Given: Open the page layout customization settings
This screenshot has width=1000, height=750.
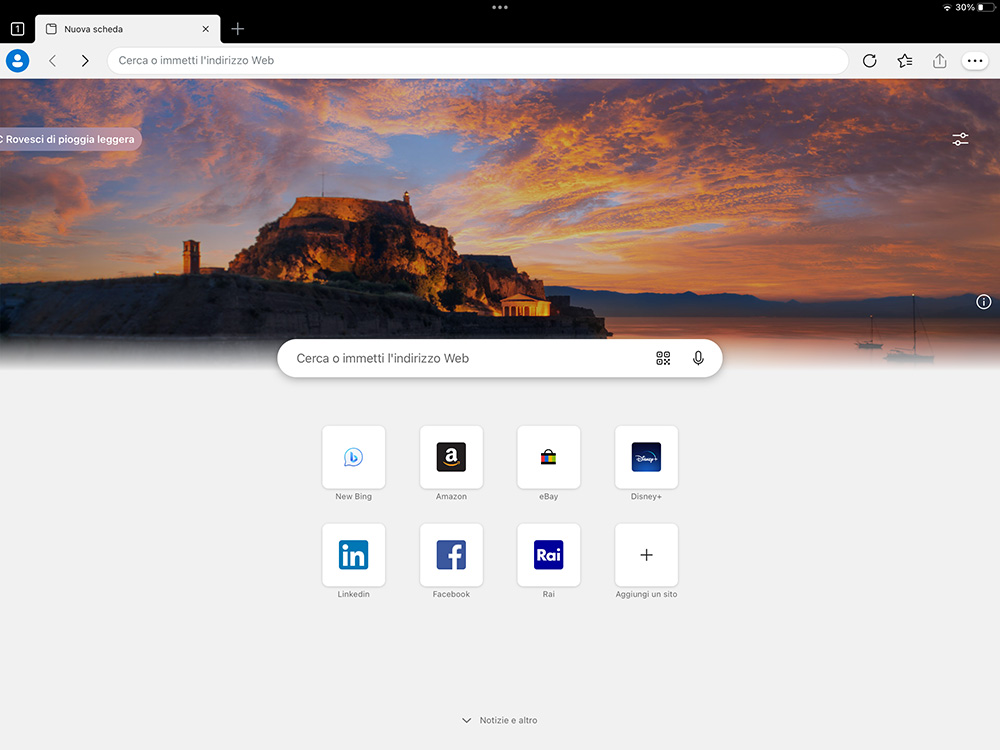Looking at the screenshot, I should (960, 139).
